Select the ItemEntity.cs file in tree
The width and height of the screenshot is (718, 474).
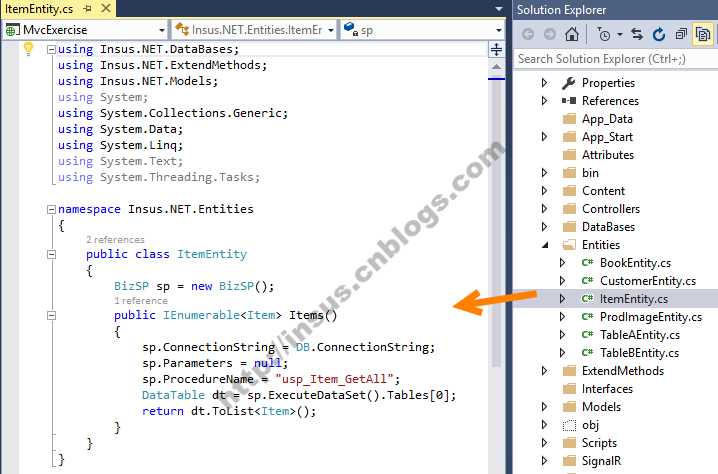[634, 299]
